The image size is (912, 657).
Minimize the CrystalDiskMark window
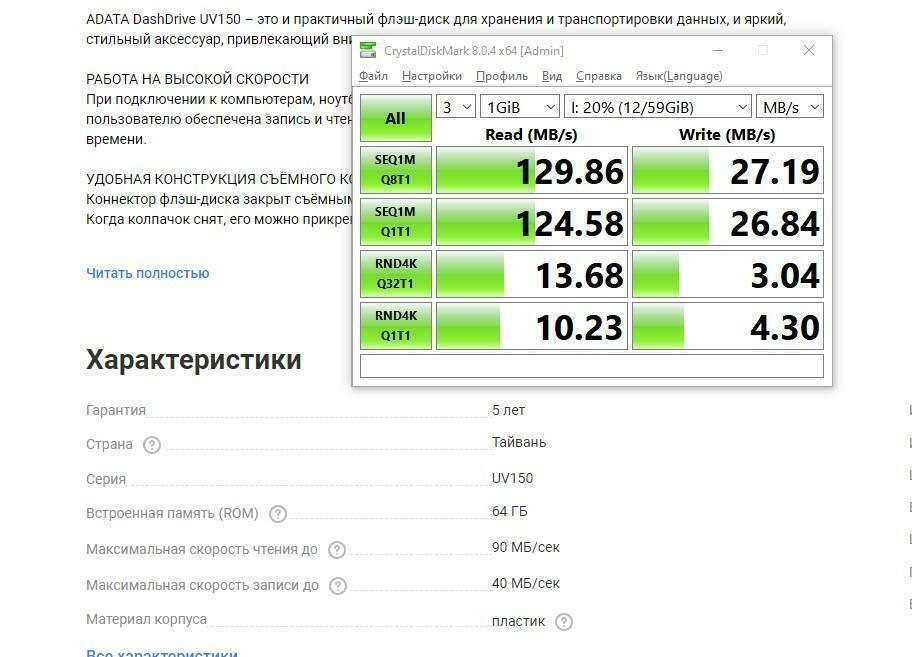pos(718,51)
